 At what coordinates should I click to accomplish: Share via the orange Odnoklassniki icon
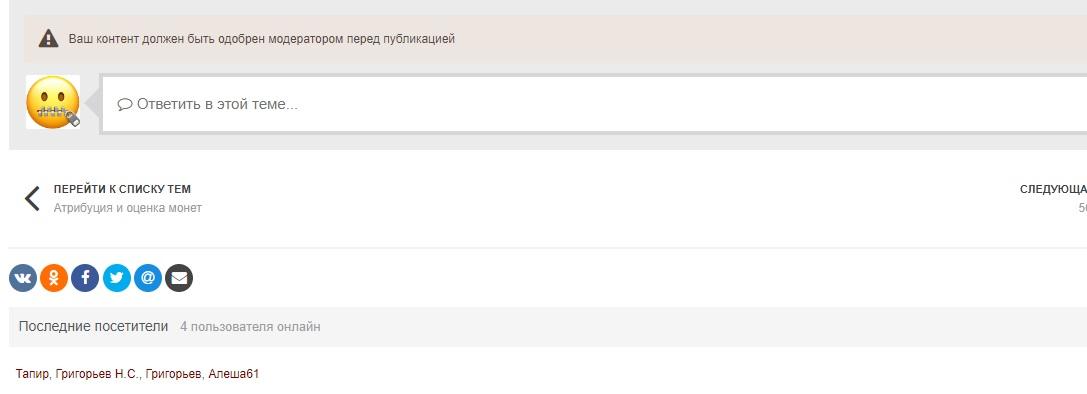pos(54,278)
